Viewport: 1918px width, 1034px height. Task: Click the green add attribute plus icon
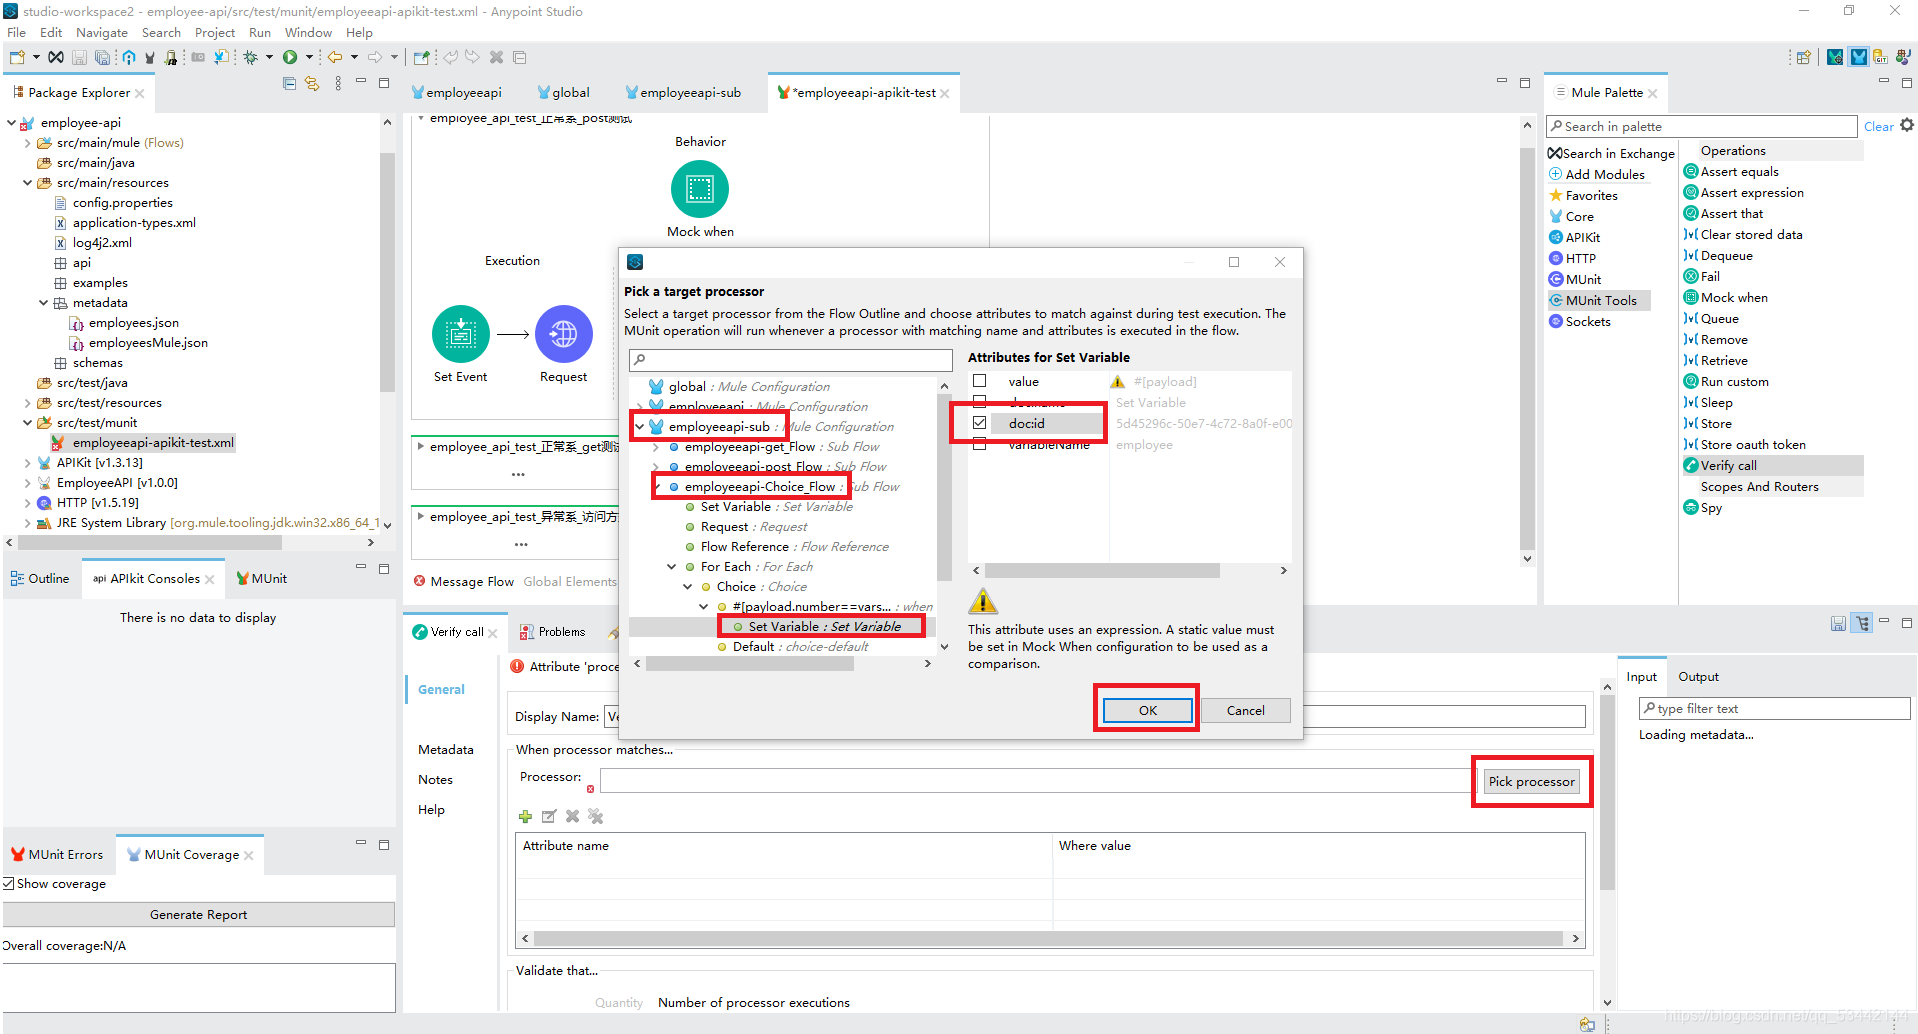(525, 817)
